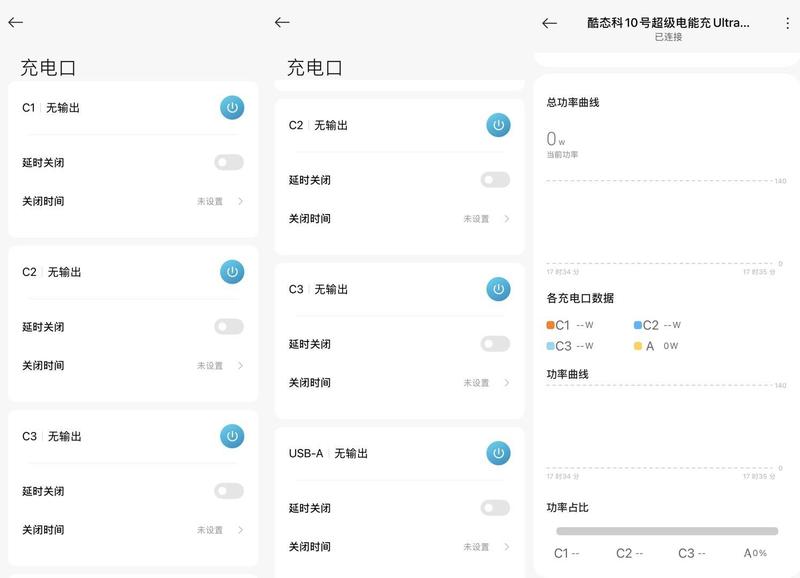Open the three-dot more options menu
Viewport: 800px width, 578px height.
click(x=787, y=23)
